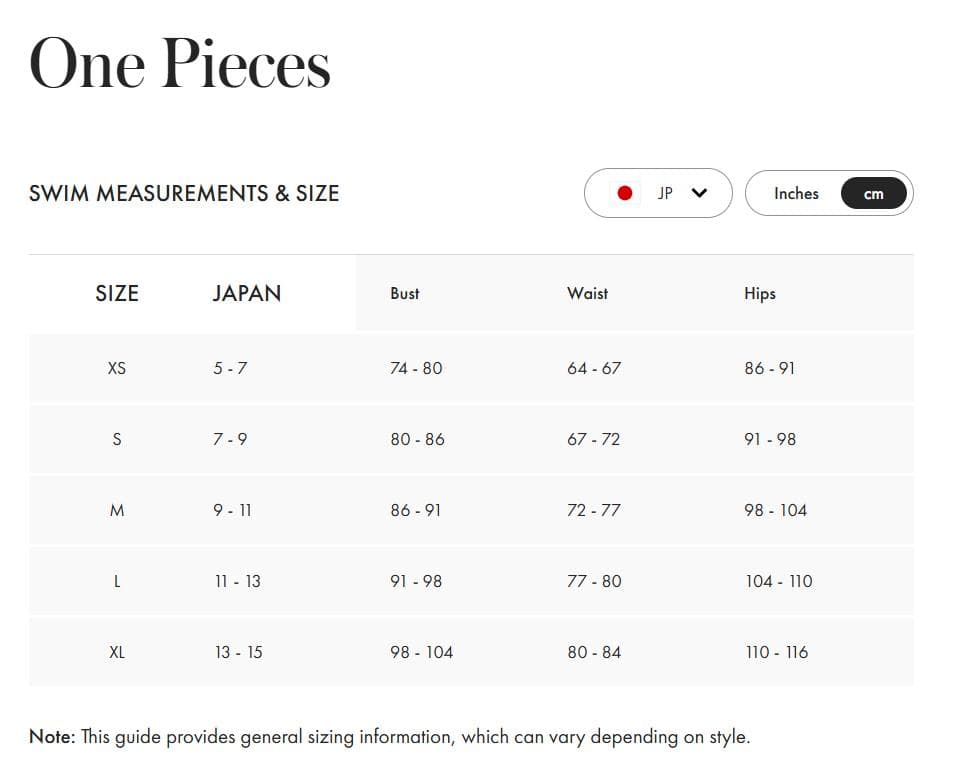Image resolution: width=975 pixels, height=782 pixels.
Task: Select the Hips column header
Action: [760, 294]
